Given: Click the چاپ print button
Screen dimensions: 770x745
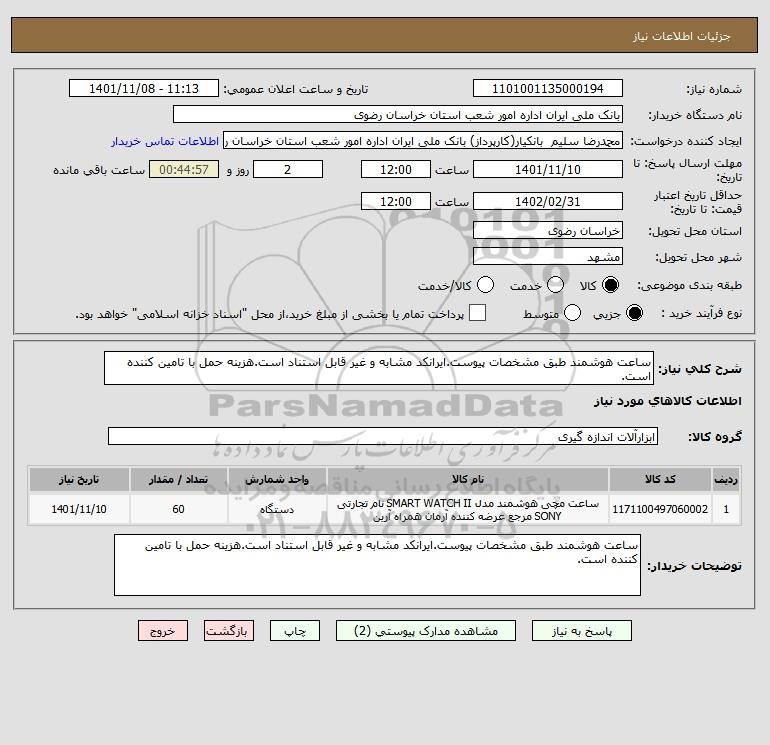Looking at the screenshot, I should pos(295,631).
